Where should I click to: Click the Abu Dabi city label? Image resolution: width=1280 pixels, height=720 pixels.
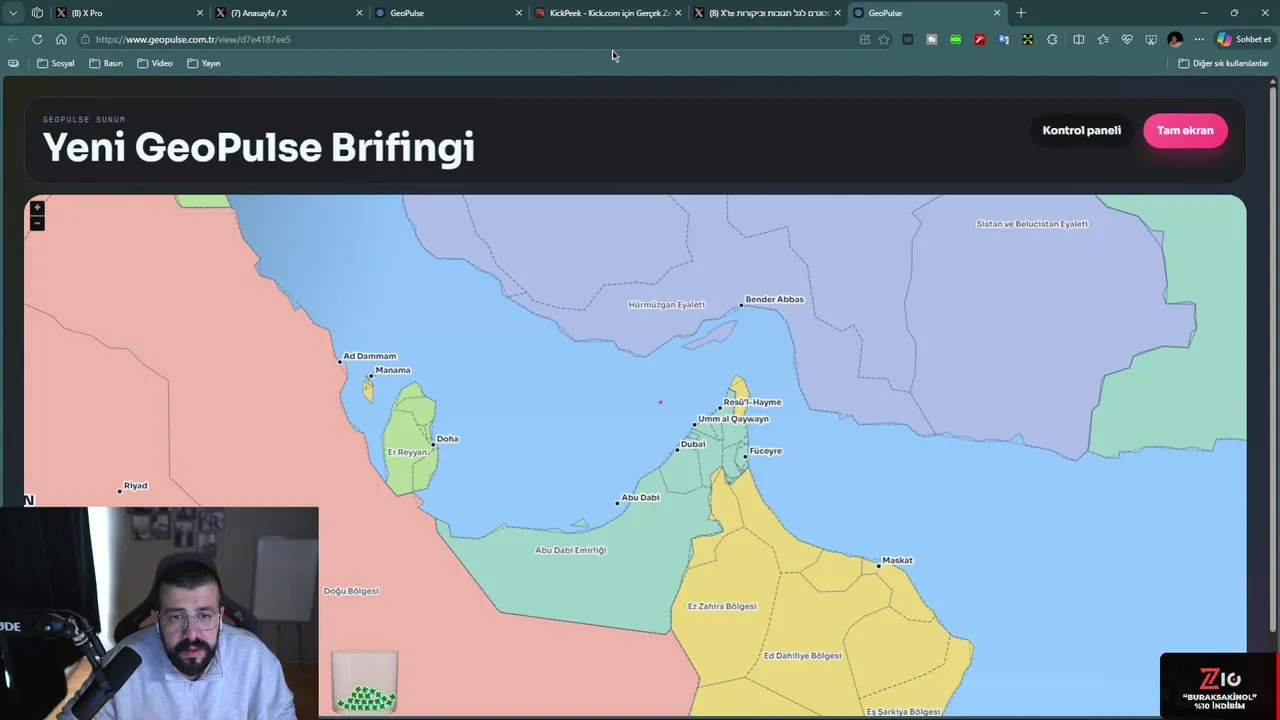coord(640,497)
